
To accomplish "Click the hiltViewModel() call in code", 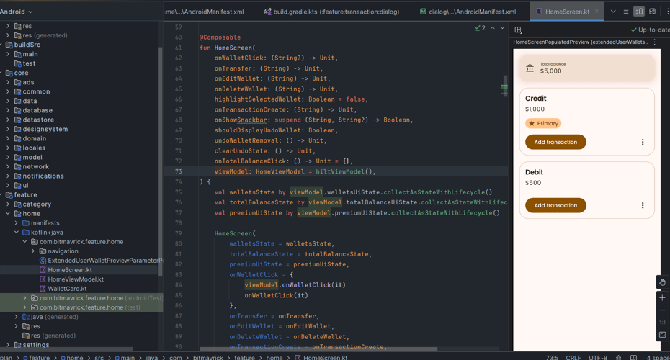I will [344, 172].
